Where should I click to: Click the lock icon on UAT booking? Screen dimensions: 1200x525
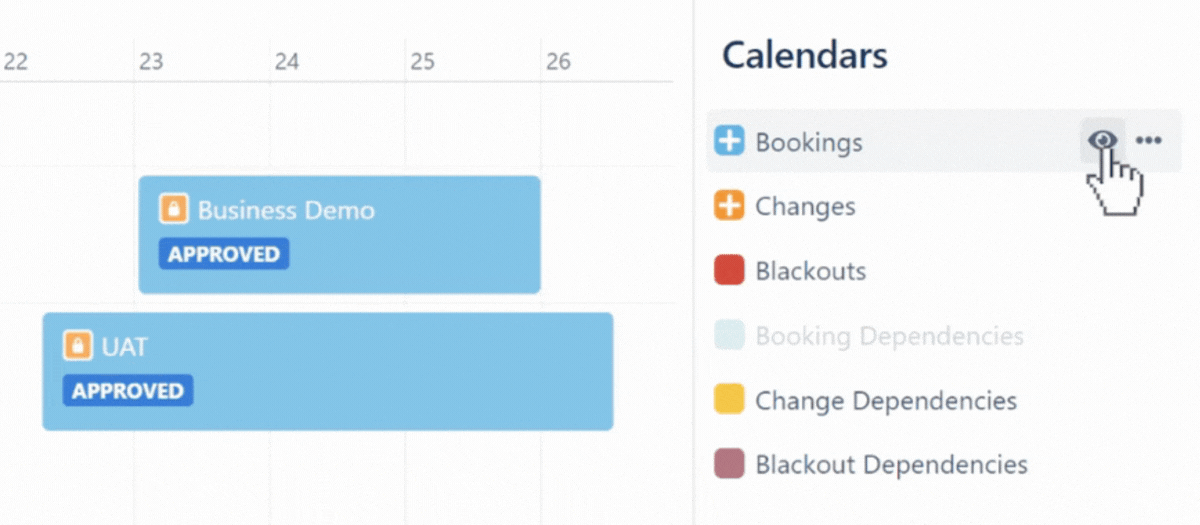point(78,346)
